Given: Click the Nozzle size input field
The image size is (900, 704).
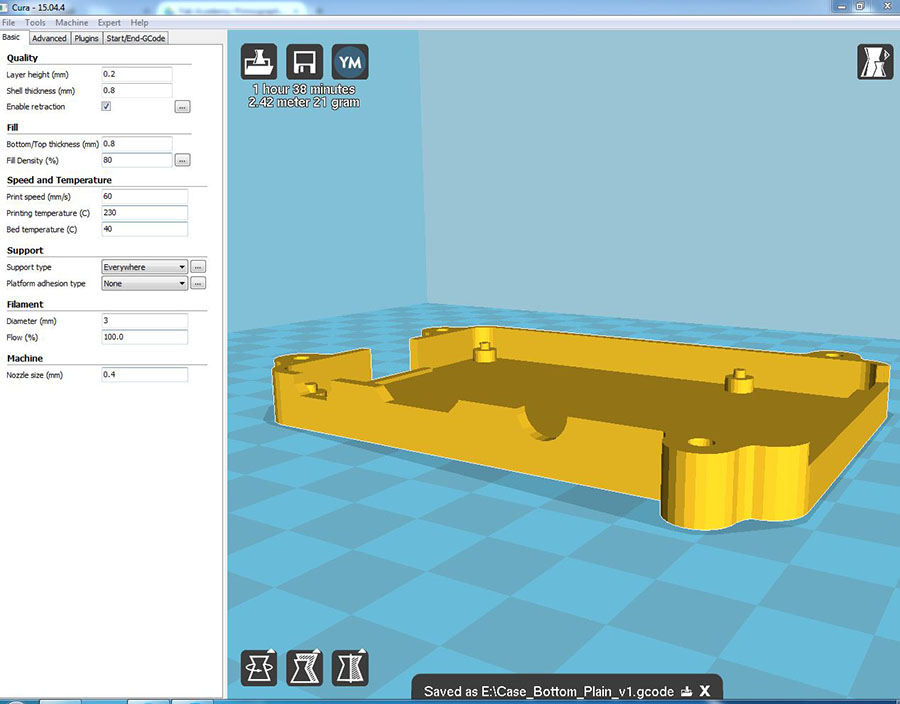Looking at the screenshot, I should (145, 375).
